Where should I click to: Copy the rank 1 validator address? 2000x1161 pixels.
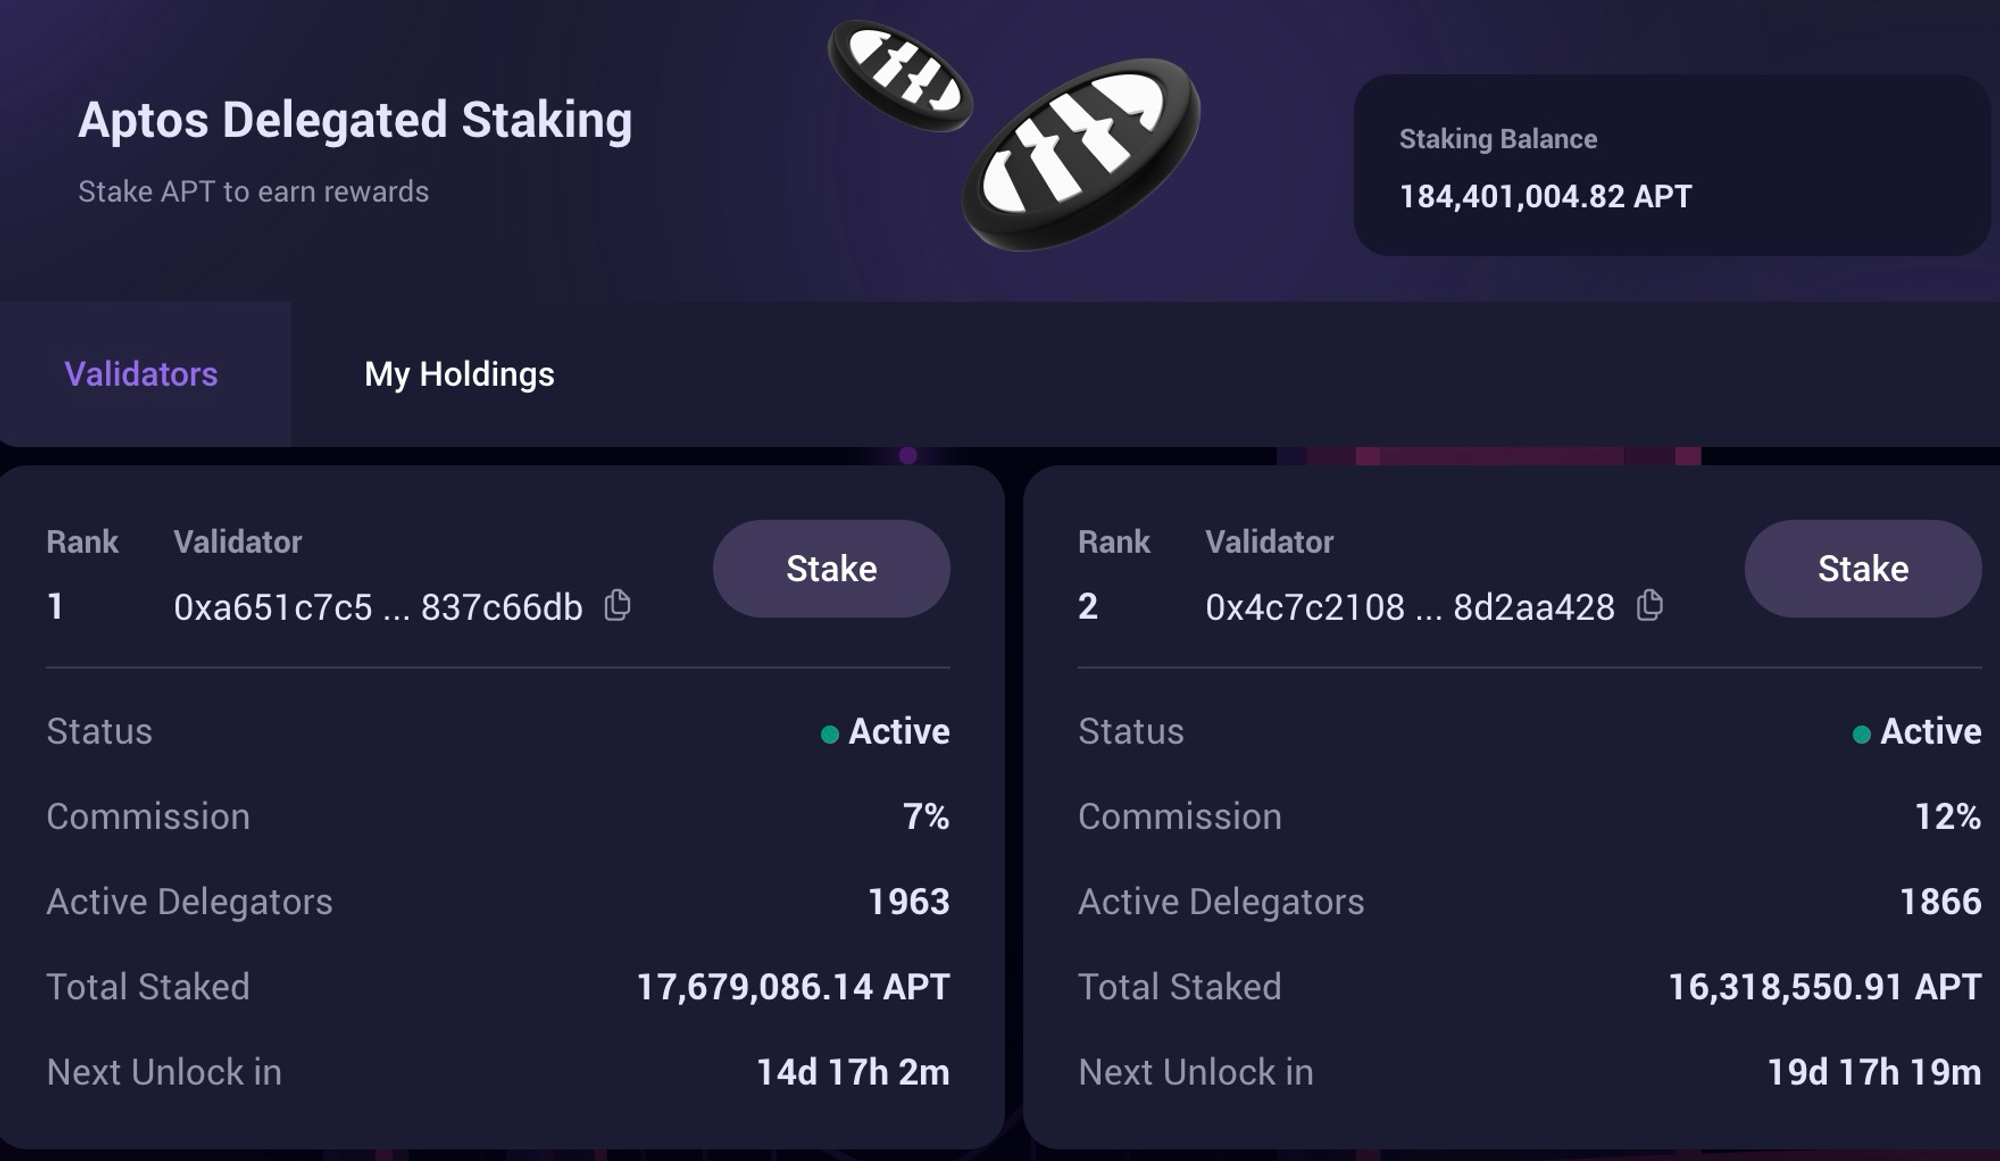pyautogui.click(x=618, y=605)
